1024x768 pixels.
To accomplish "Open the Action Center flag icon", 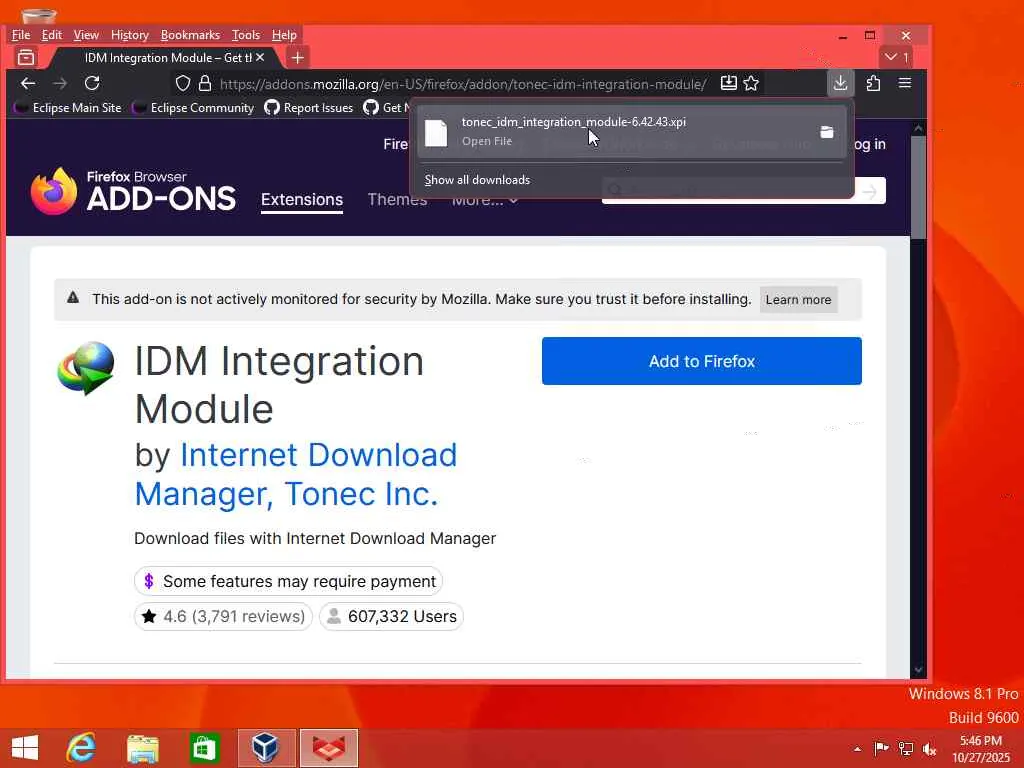I will tap(882, 749).
